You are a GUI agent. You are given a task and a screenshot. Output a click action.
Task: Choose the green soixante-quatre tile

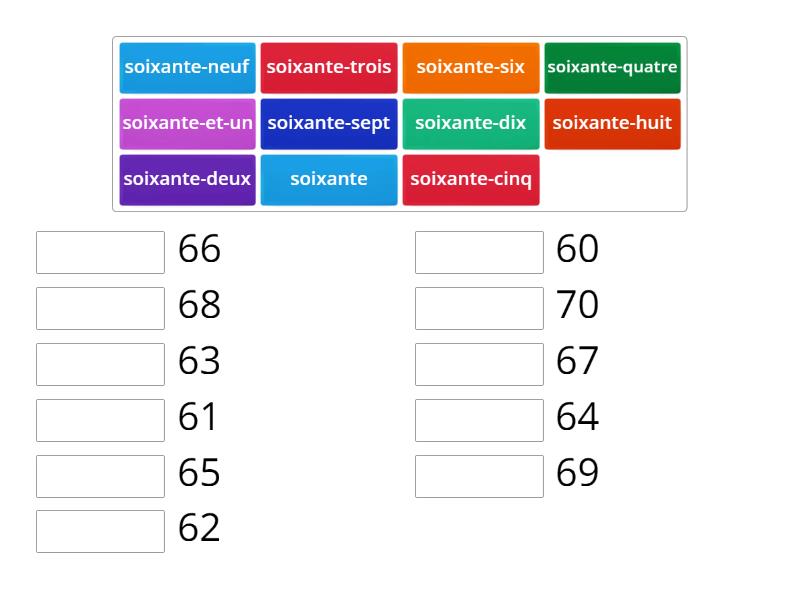coord(612,68)
